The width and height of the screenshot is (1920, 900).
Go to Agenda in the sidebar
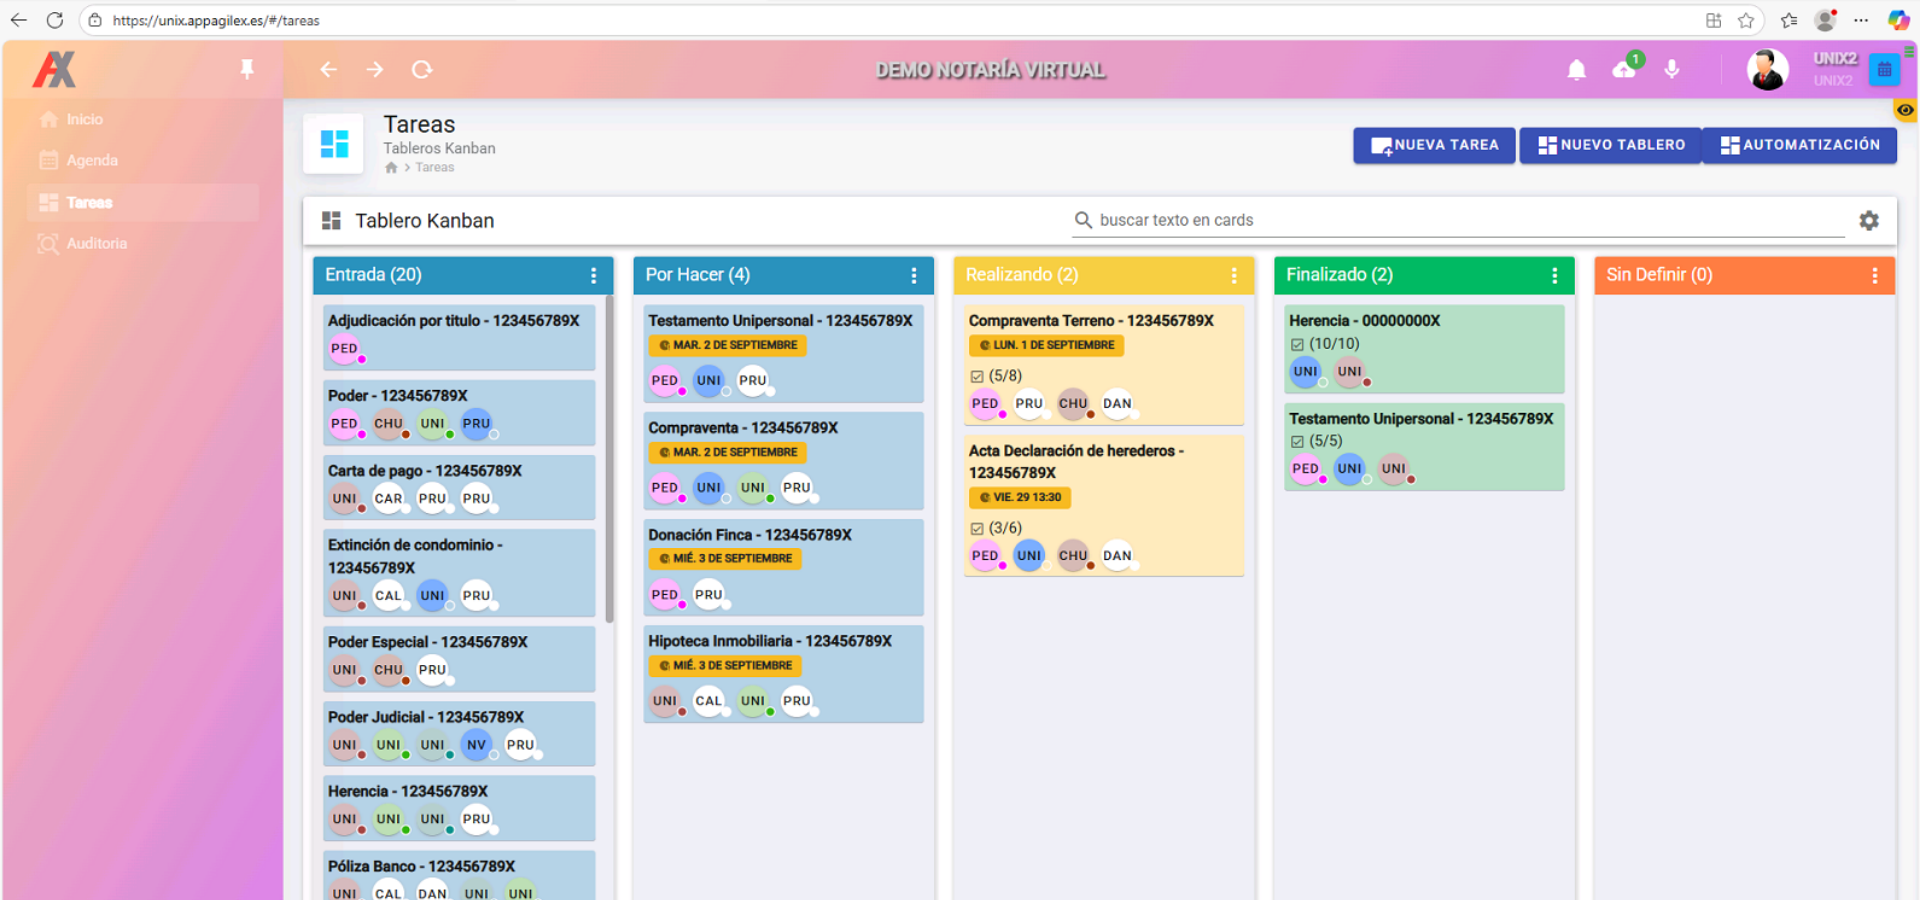click(91, 161)
